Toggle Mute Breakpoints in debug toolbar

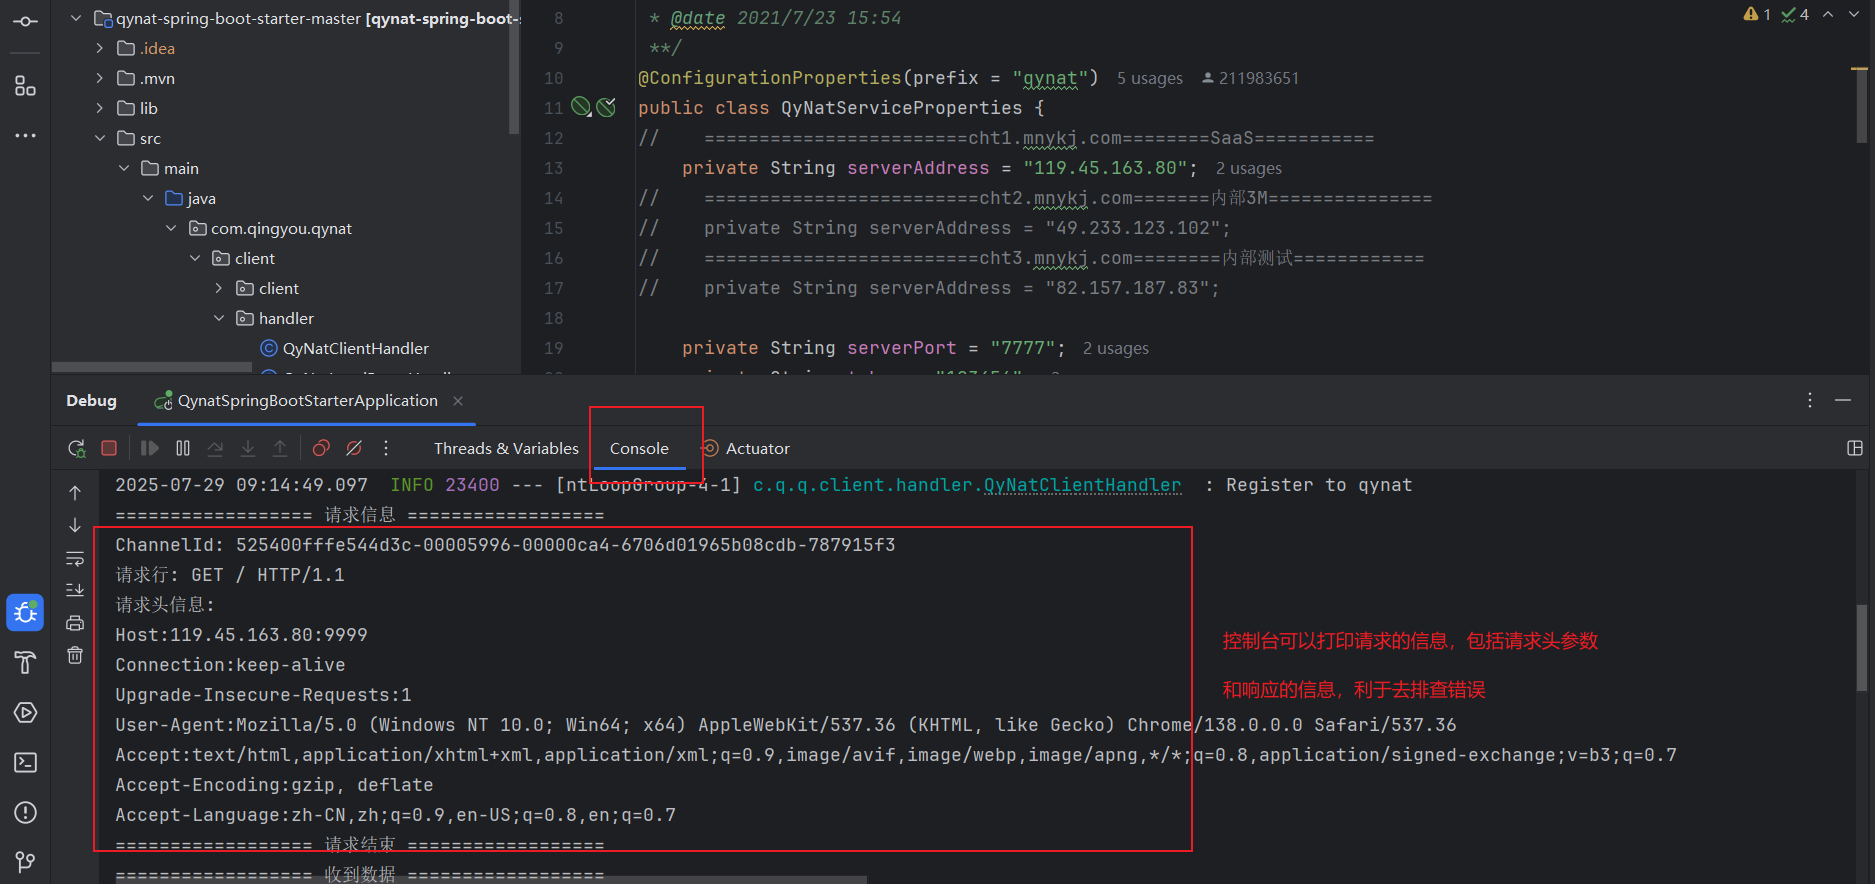(x=354, y=448)
